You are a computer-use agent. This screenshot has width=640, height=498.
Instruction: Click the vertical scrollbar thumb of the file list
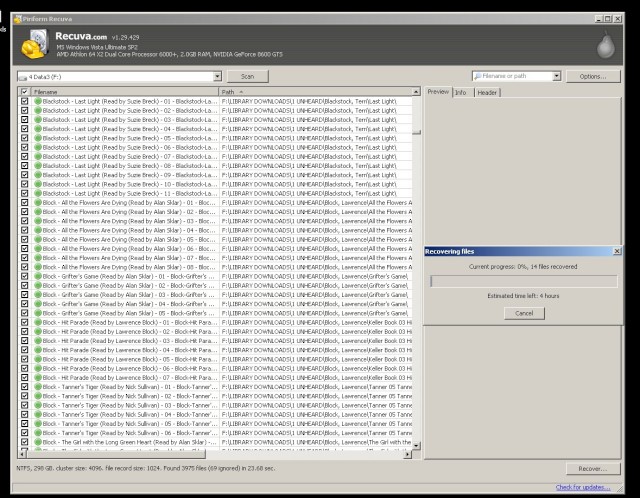tap(416, 132)
